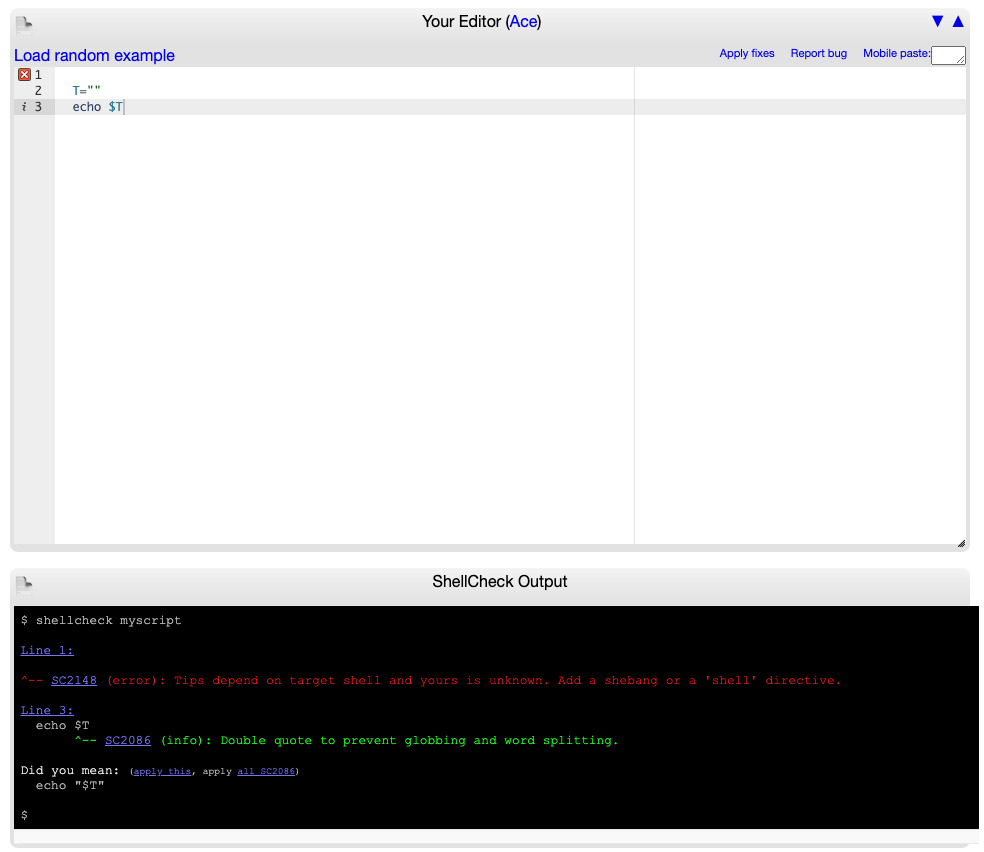Viewport: 984px width, 852px height.
Task: Open the SC2148 error code link
Action: click(74, 680)
